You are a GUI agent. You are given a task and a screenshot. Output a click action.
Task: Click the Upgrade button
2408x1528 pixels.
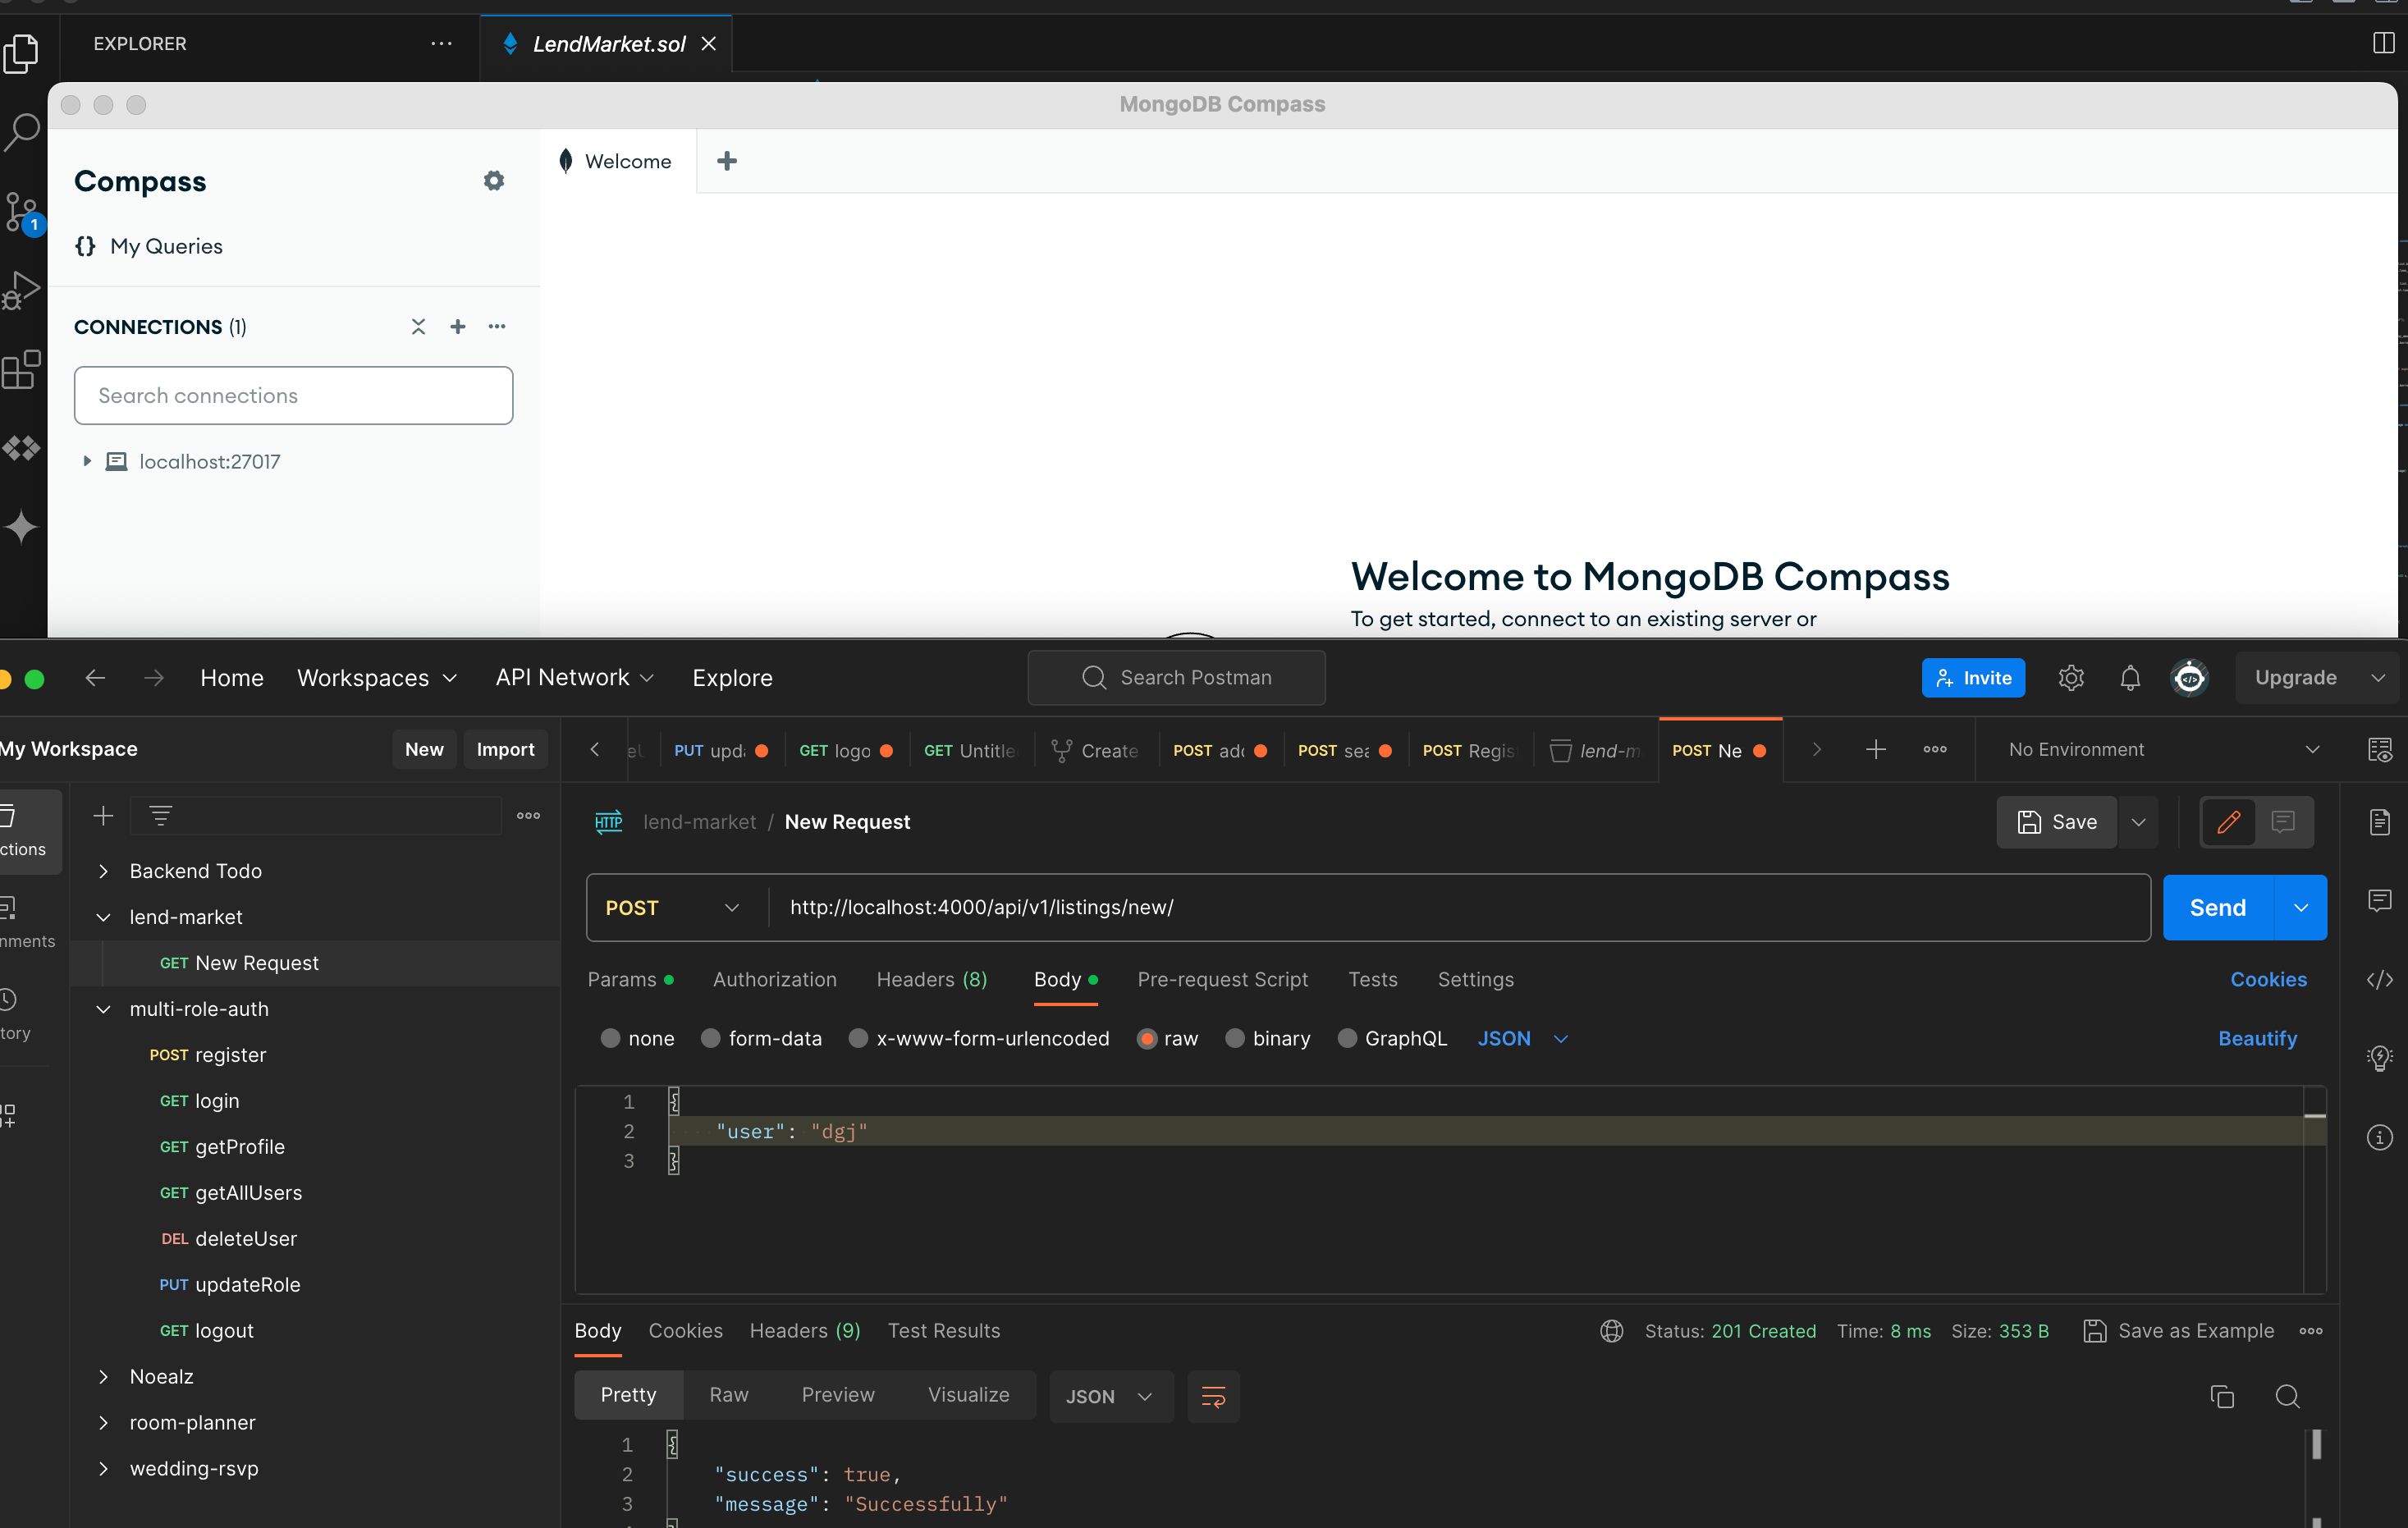(2296, 677)
